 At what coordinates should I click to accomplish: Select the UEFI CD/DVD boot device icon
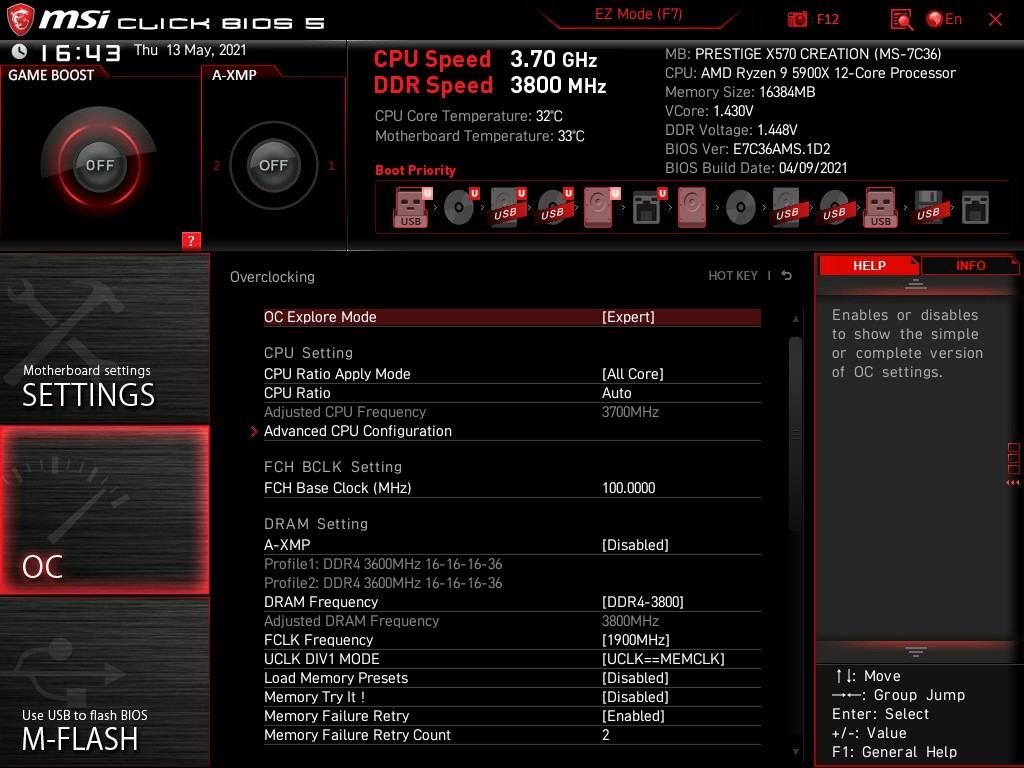460,208
